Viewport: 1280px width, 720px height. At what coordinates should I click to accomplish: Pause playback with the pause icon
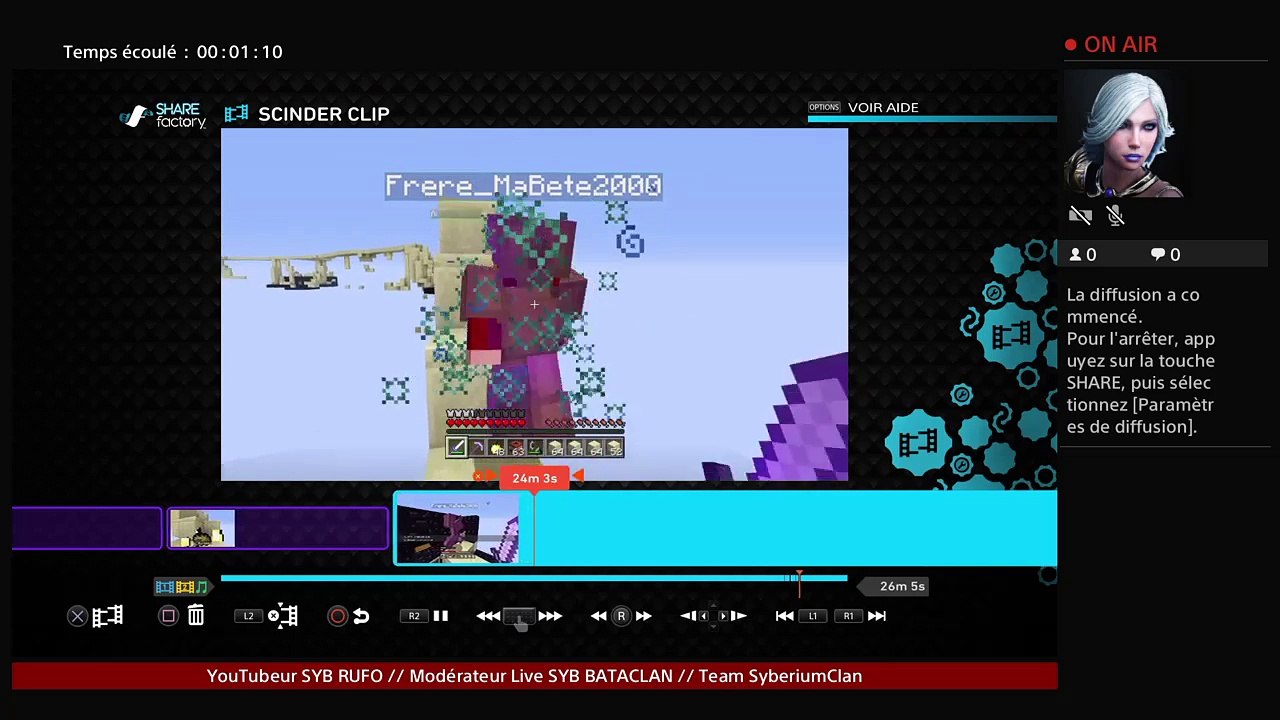click(x=441, y=616)
